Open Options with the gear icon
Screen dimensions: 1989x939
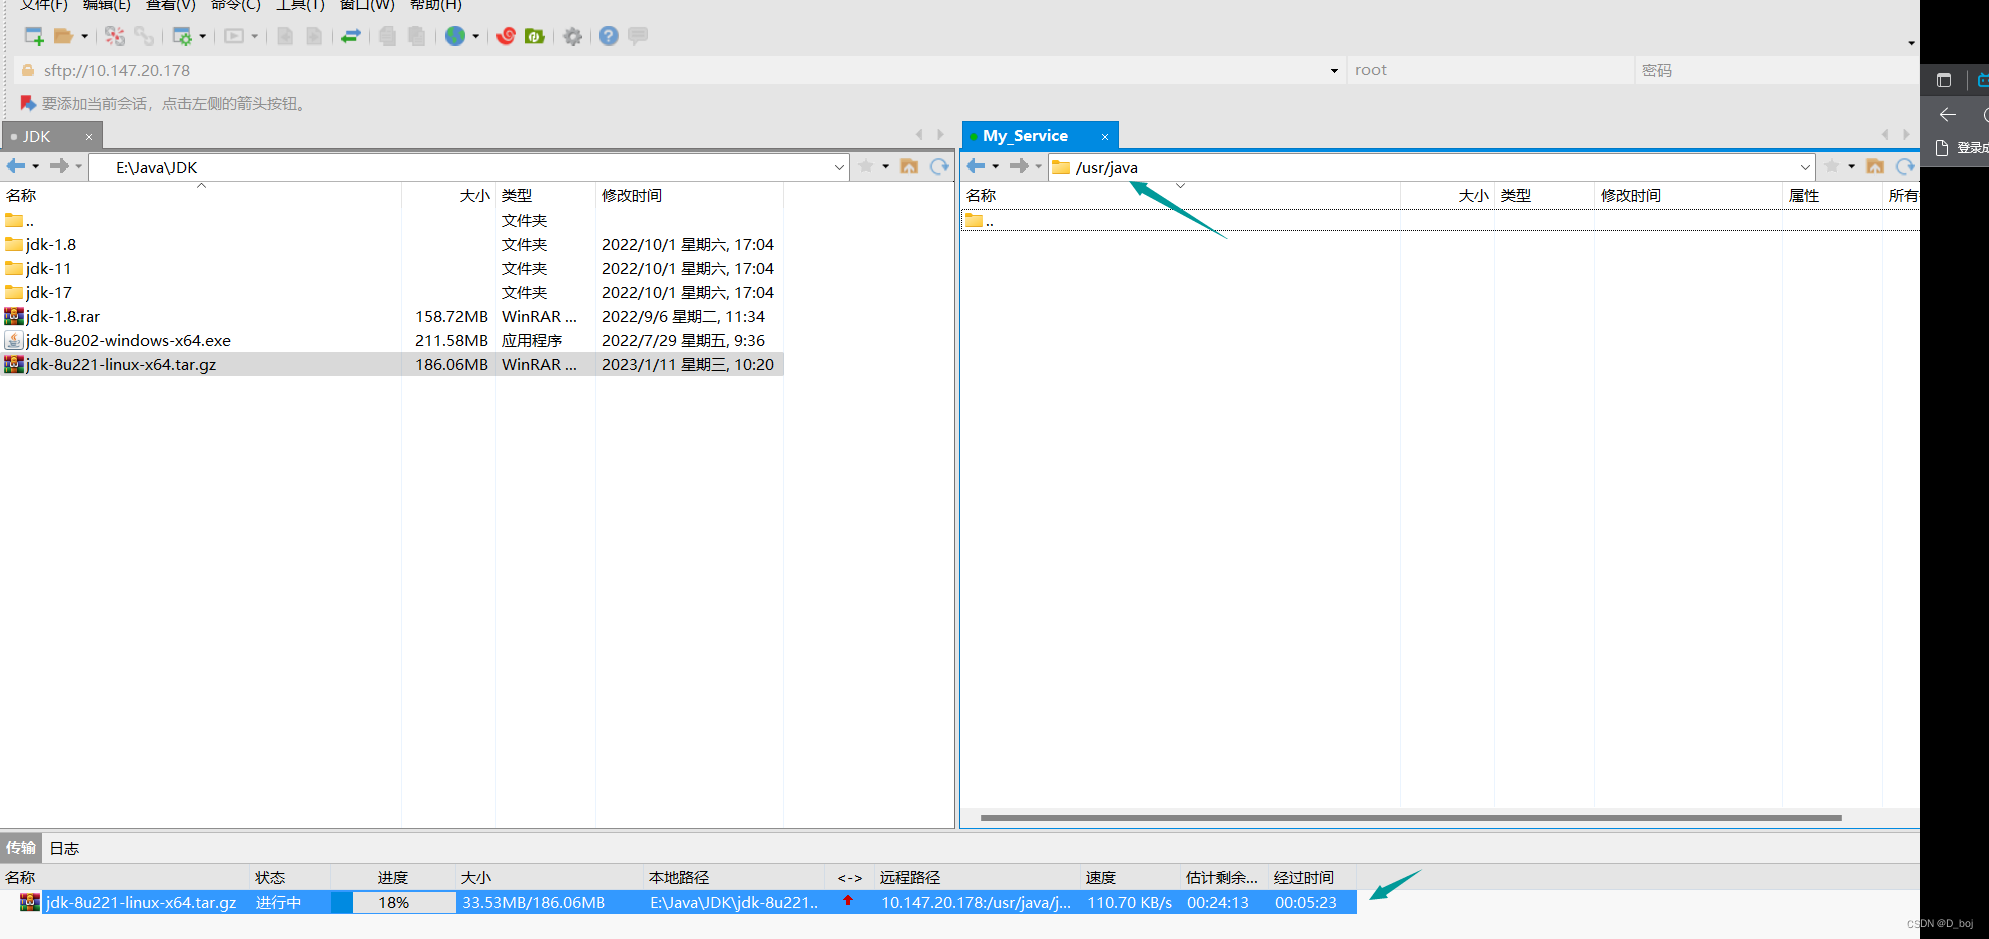[x=572, y=36]
